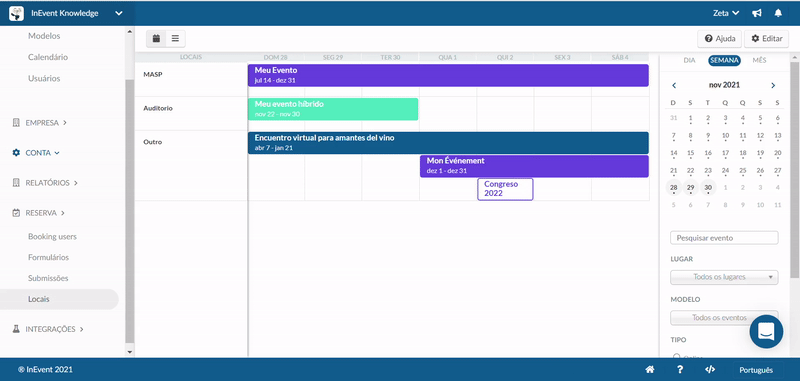
Task: Click the Ajuda button
Action: (x=719, y=39)
